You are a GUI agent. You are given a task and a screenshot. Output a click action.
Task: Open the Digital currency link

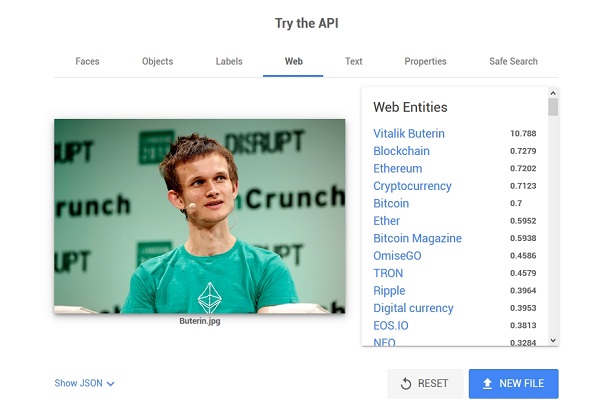(x=413, y=308)
